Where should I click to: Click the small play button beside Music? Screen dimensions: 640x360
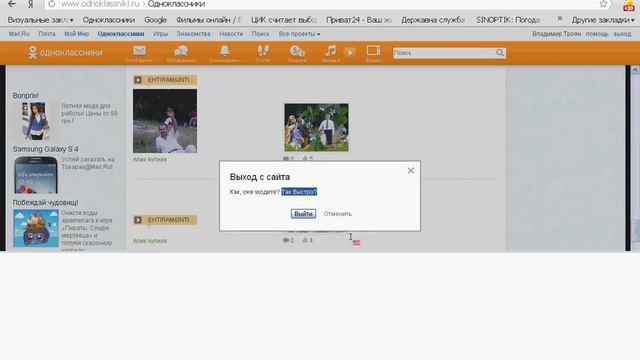tap(350, 52)
